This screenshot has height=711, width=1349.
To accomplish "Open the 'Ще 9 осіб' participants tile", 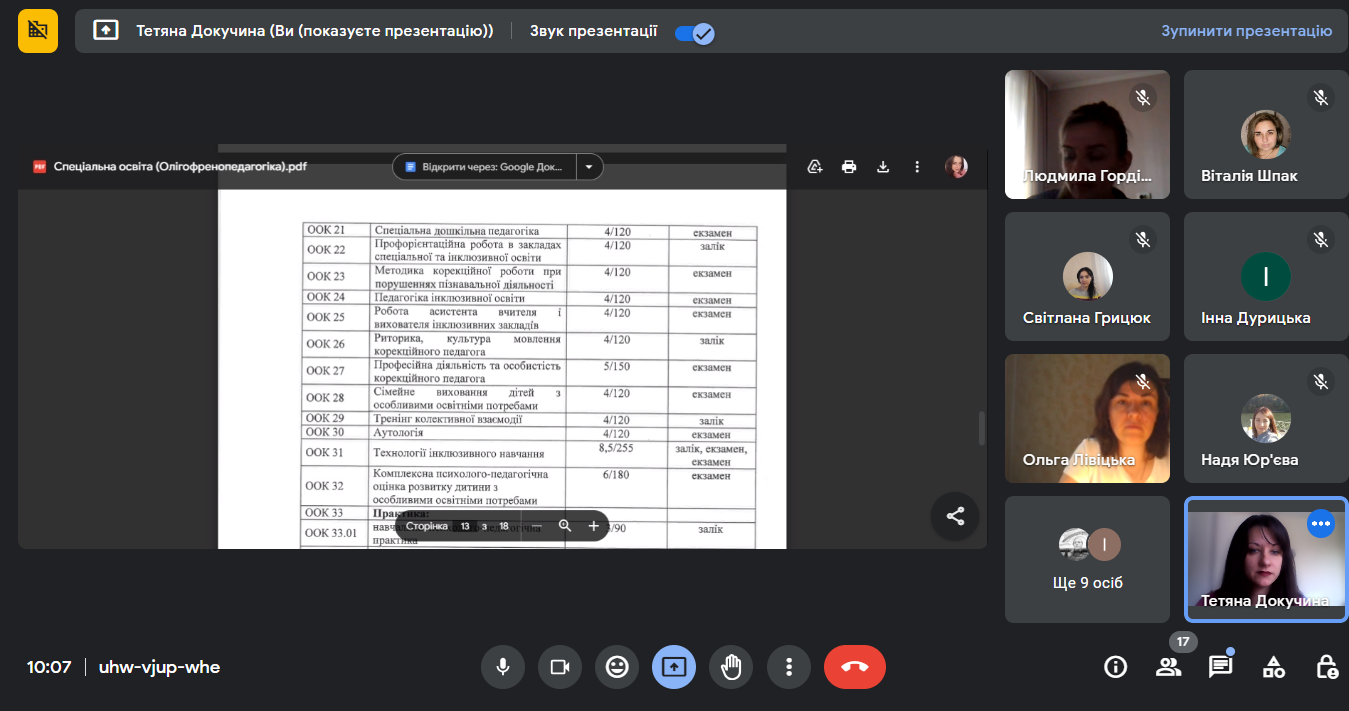I will pyautogui.click(x=1087, y=560).
